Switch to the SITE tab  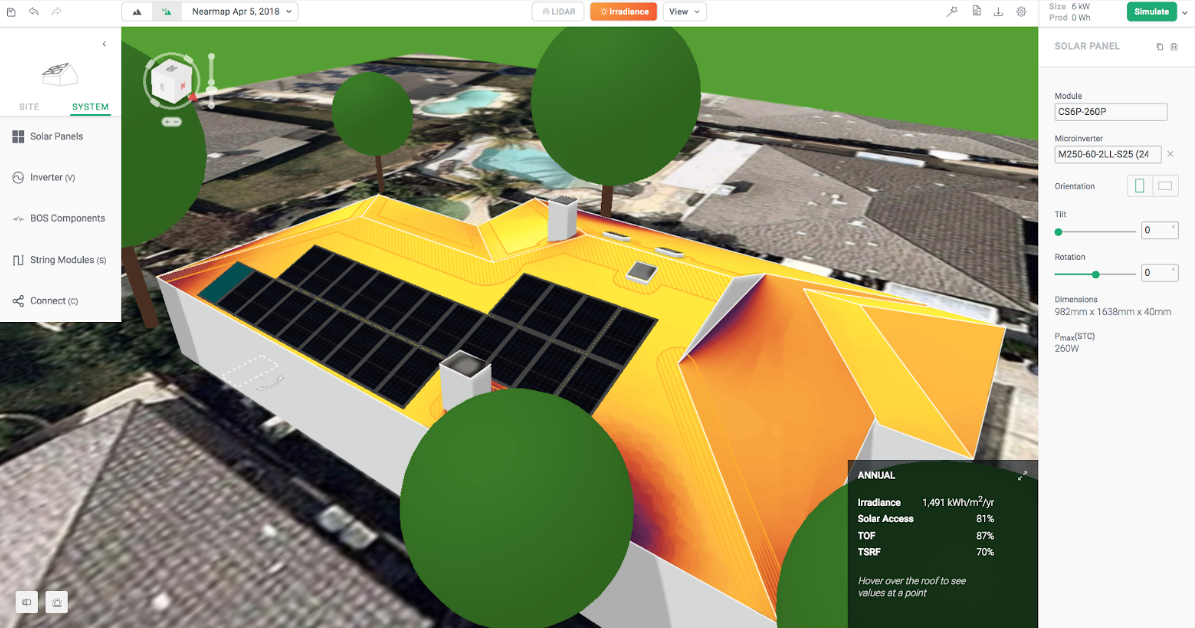click(x=29, y=107)
